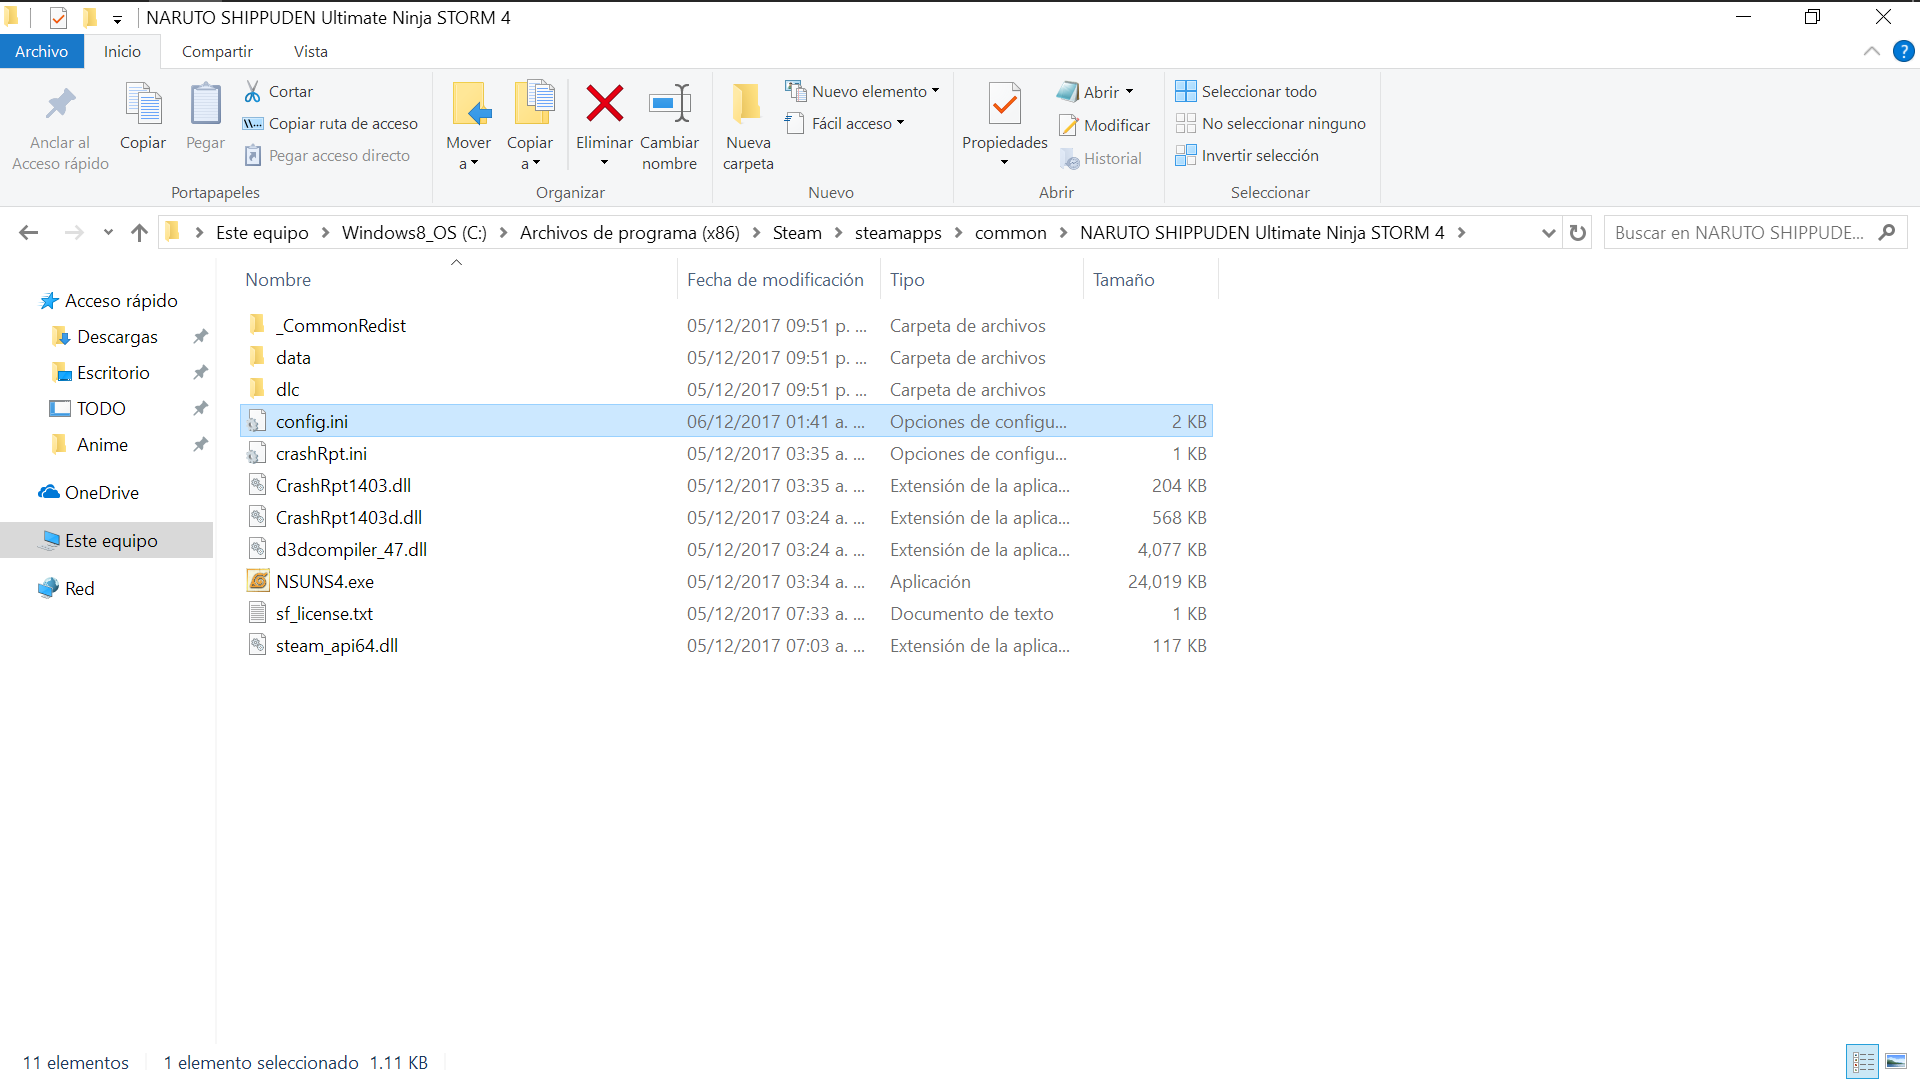Click the Copiar clipboard icon

pos(143,105)
